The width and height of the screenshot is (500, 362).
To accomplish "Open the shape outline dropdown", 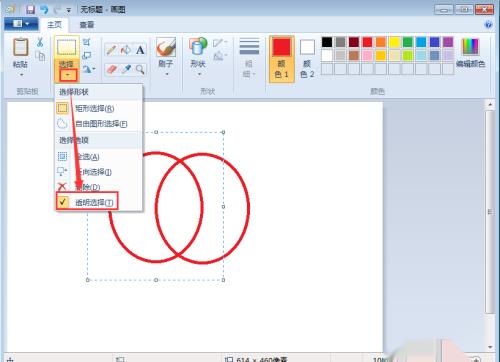I will (x=220, y=42).
